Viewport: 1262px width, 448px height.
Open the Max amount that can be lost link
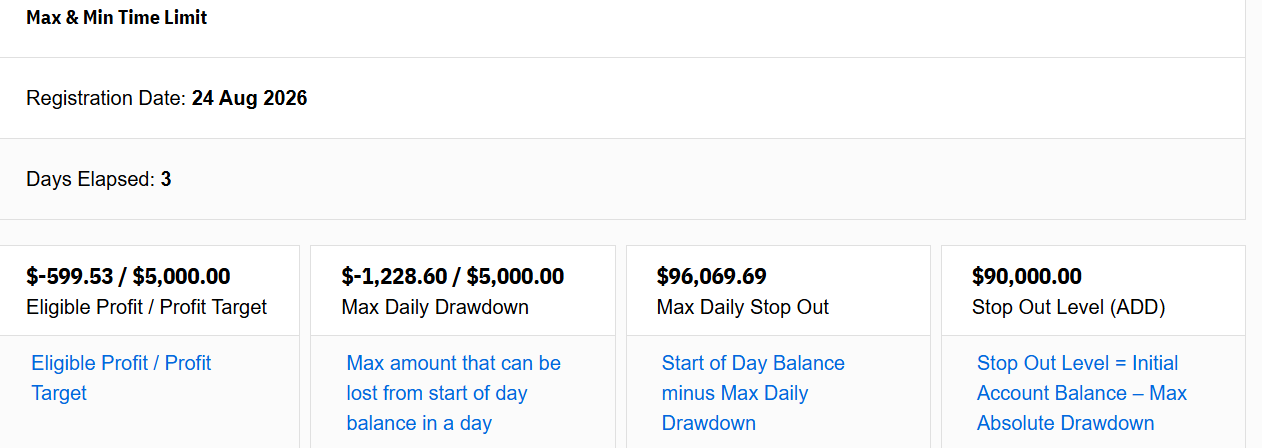454,393
